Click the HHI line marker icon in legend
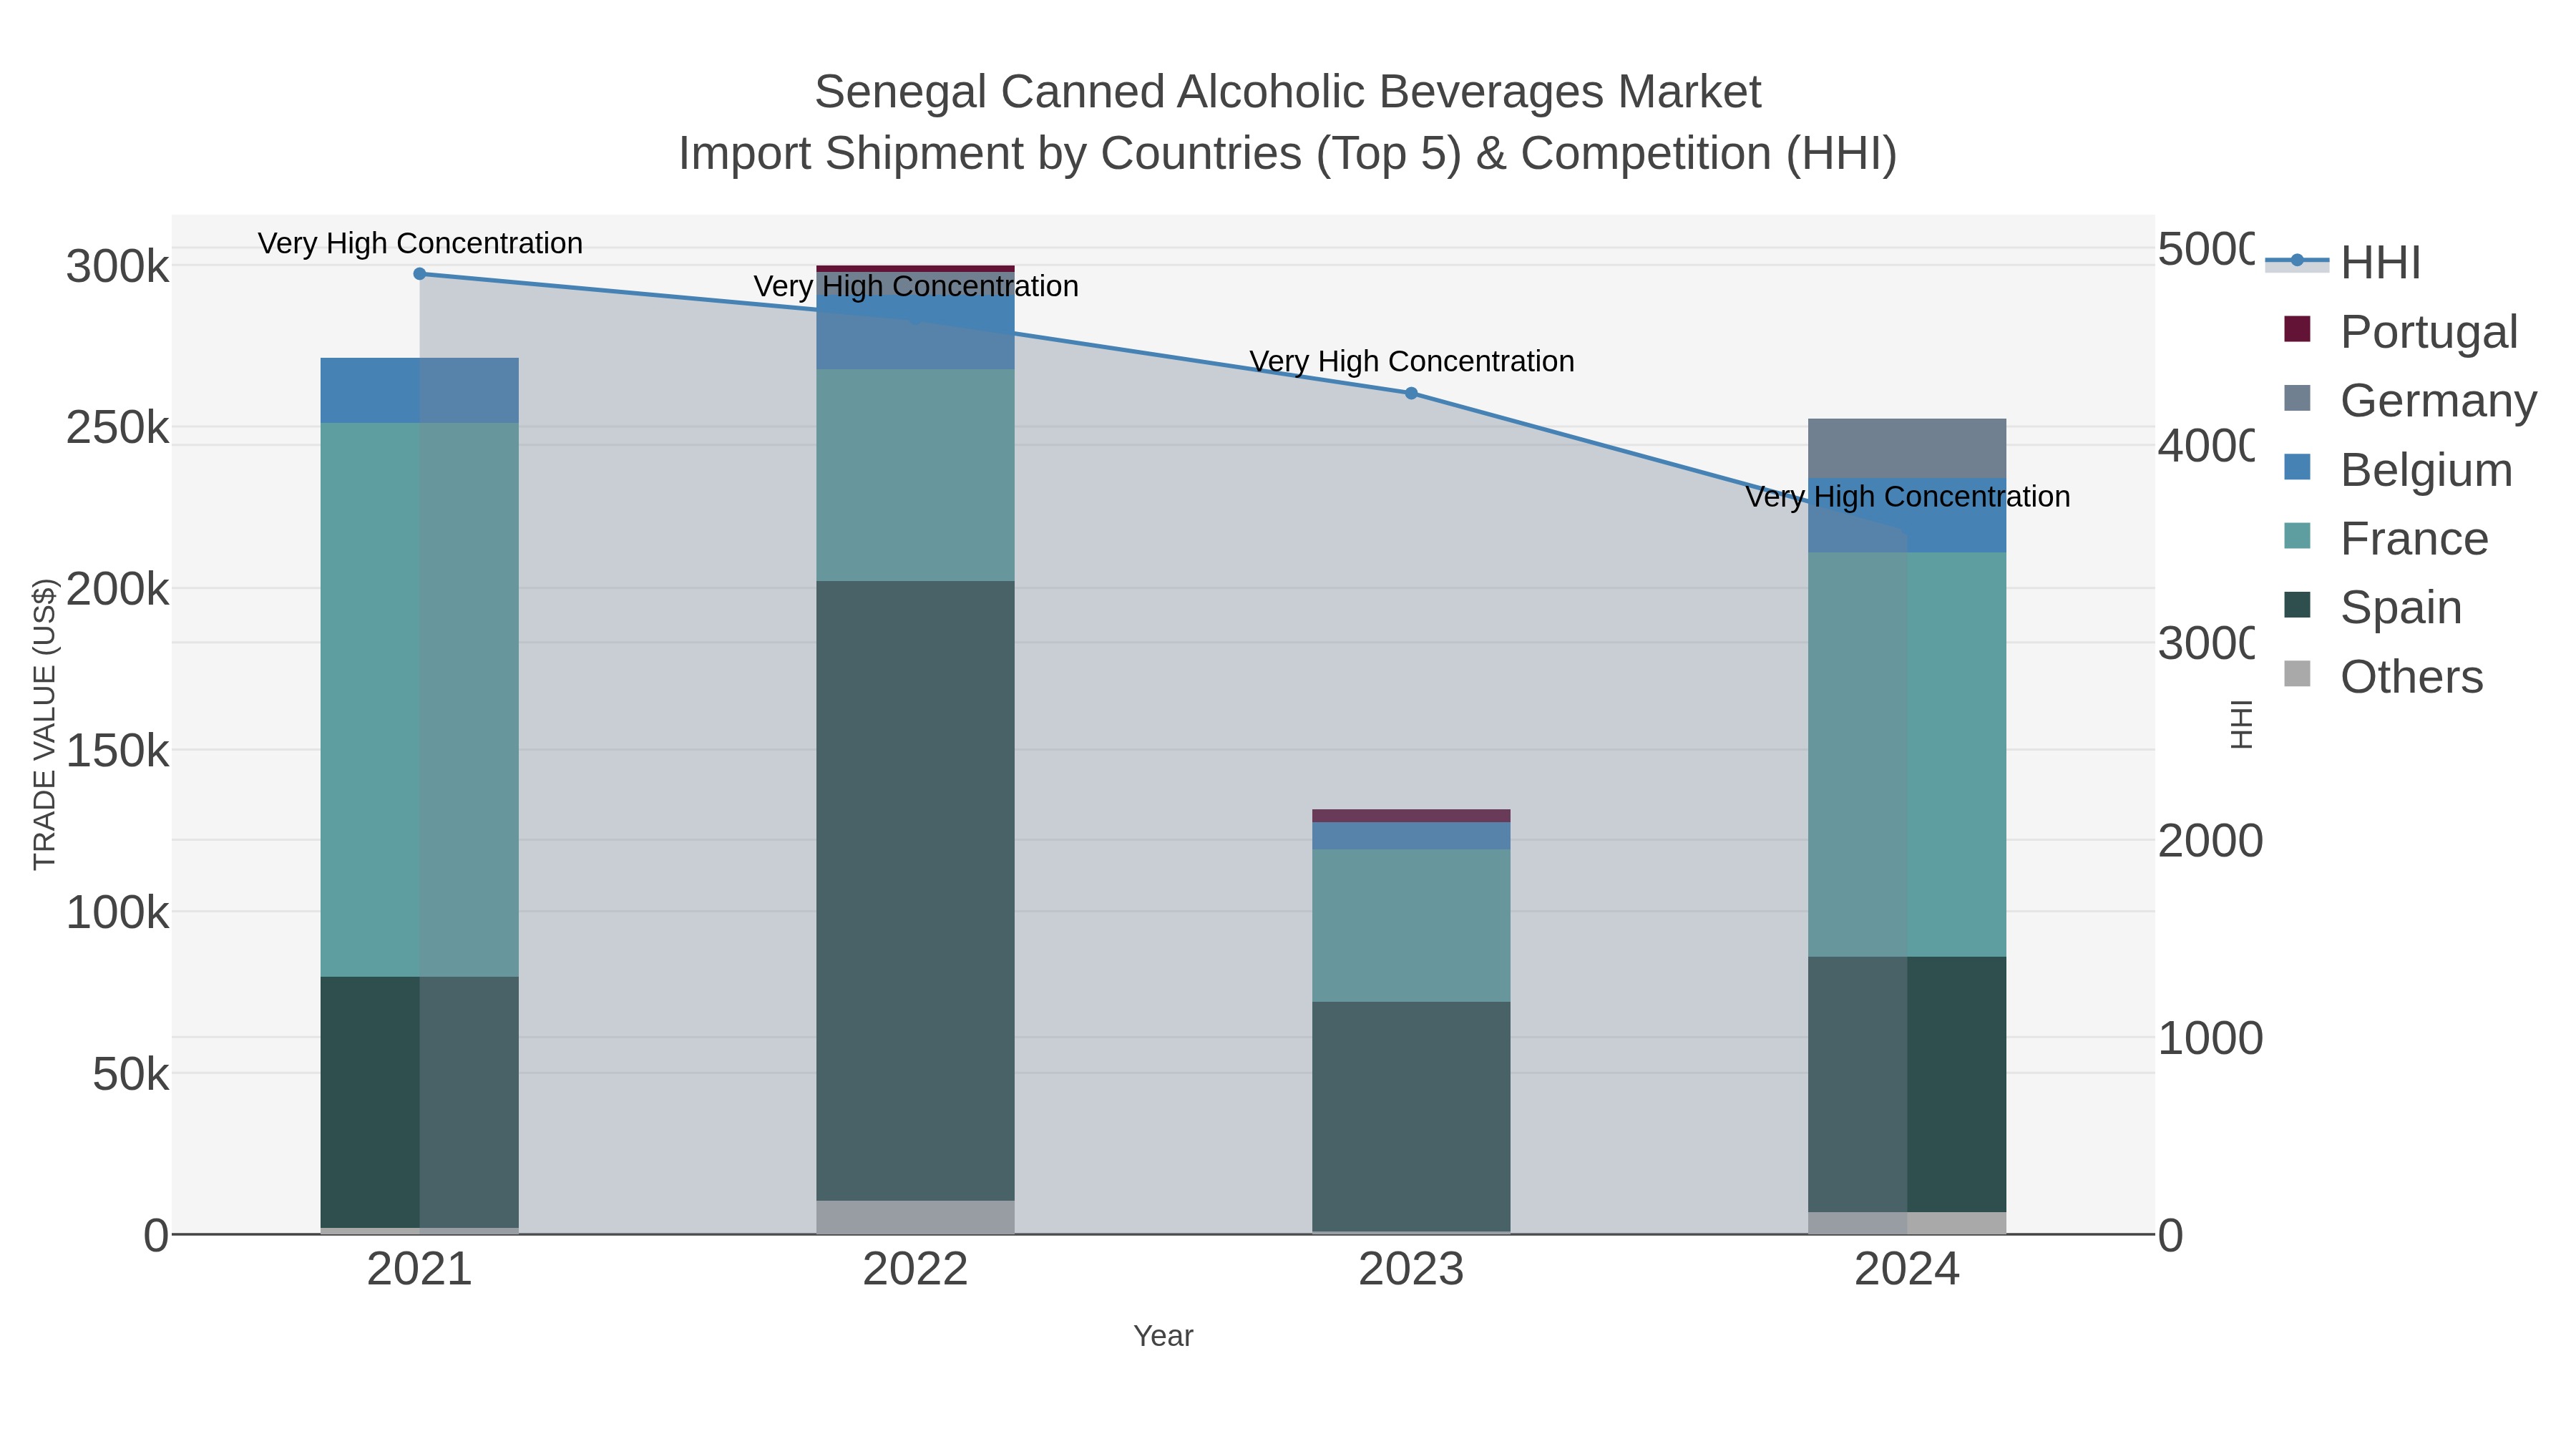2576x1449 pixels. click(2297, 261)
